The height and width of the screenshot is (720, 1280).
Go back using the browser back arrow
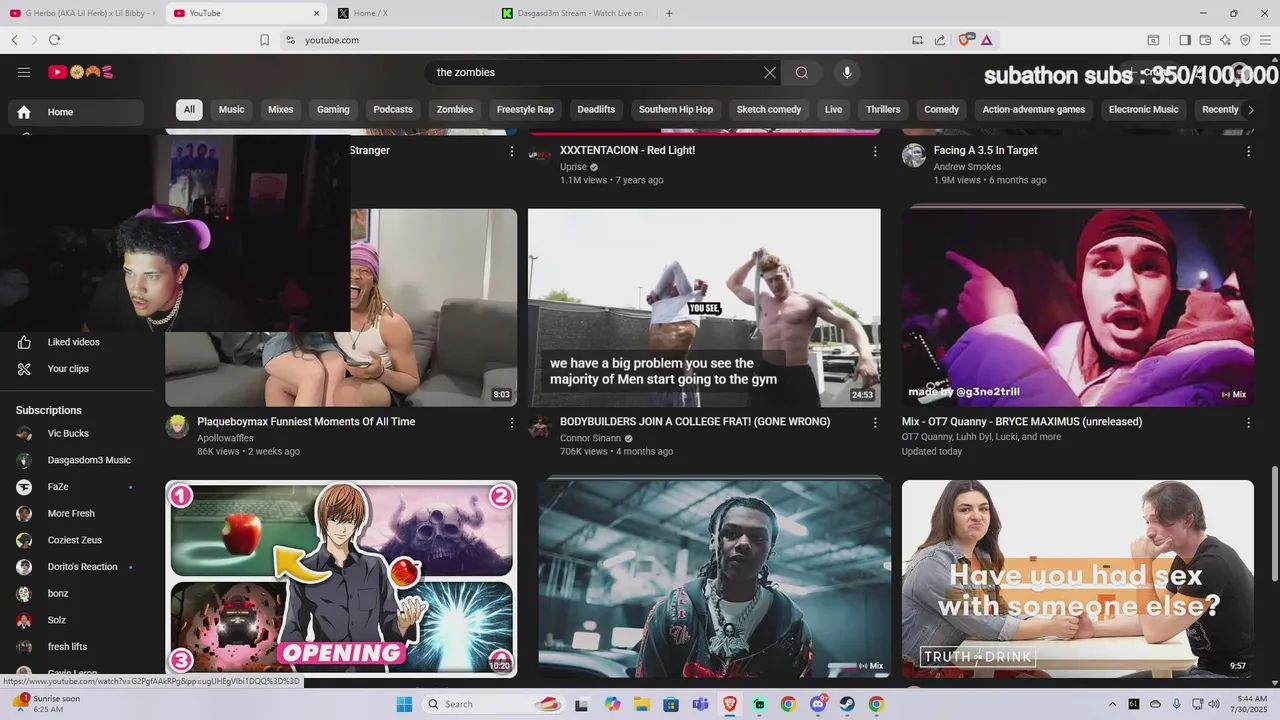(15, 40)
